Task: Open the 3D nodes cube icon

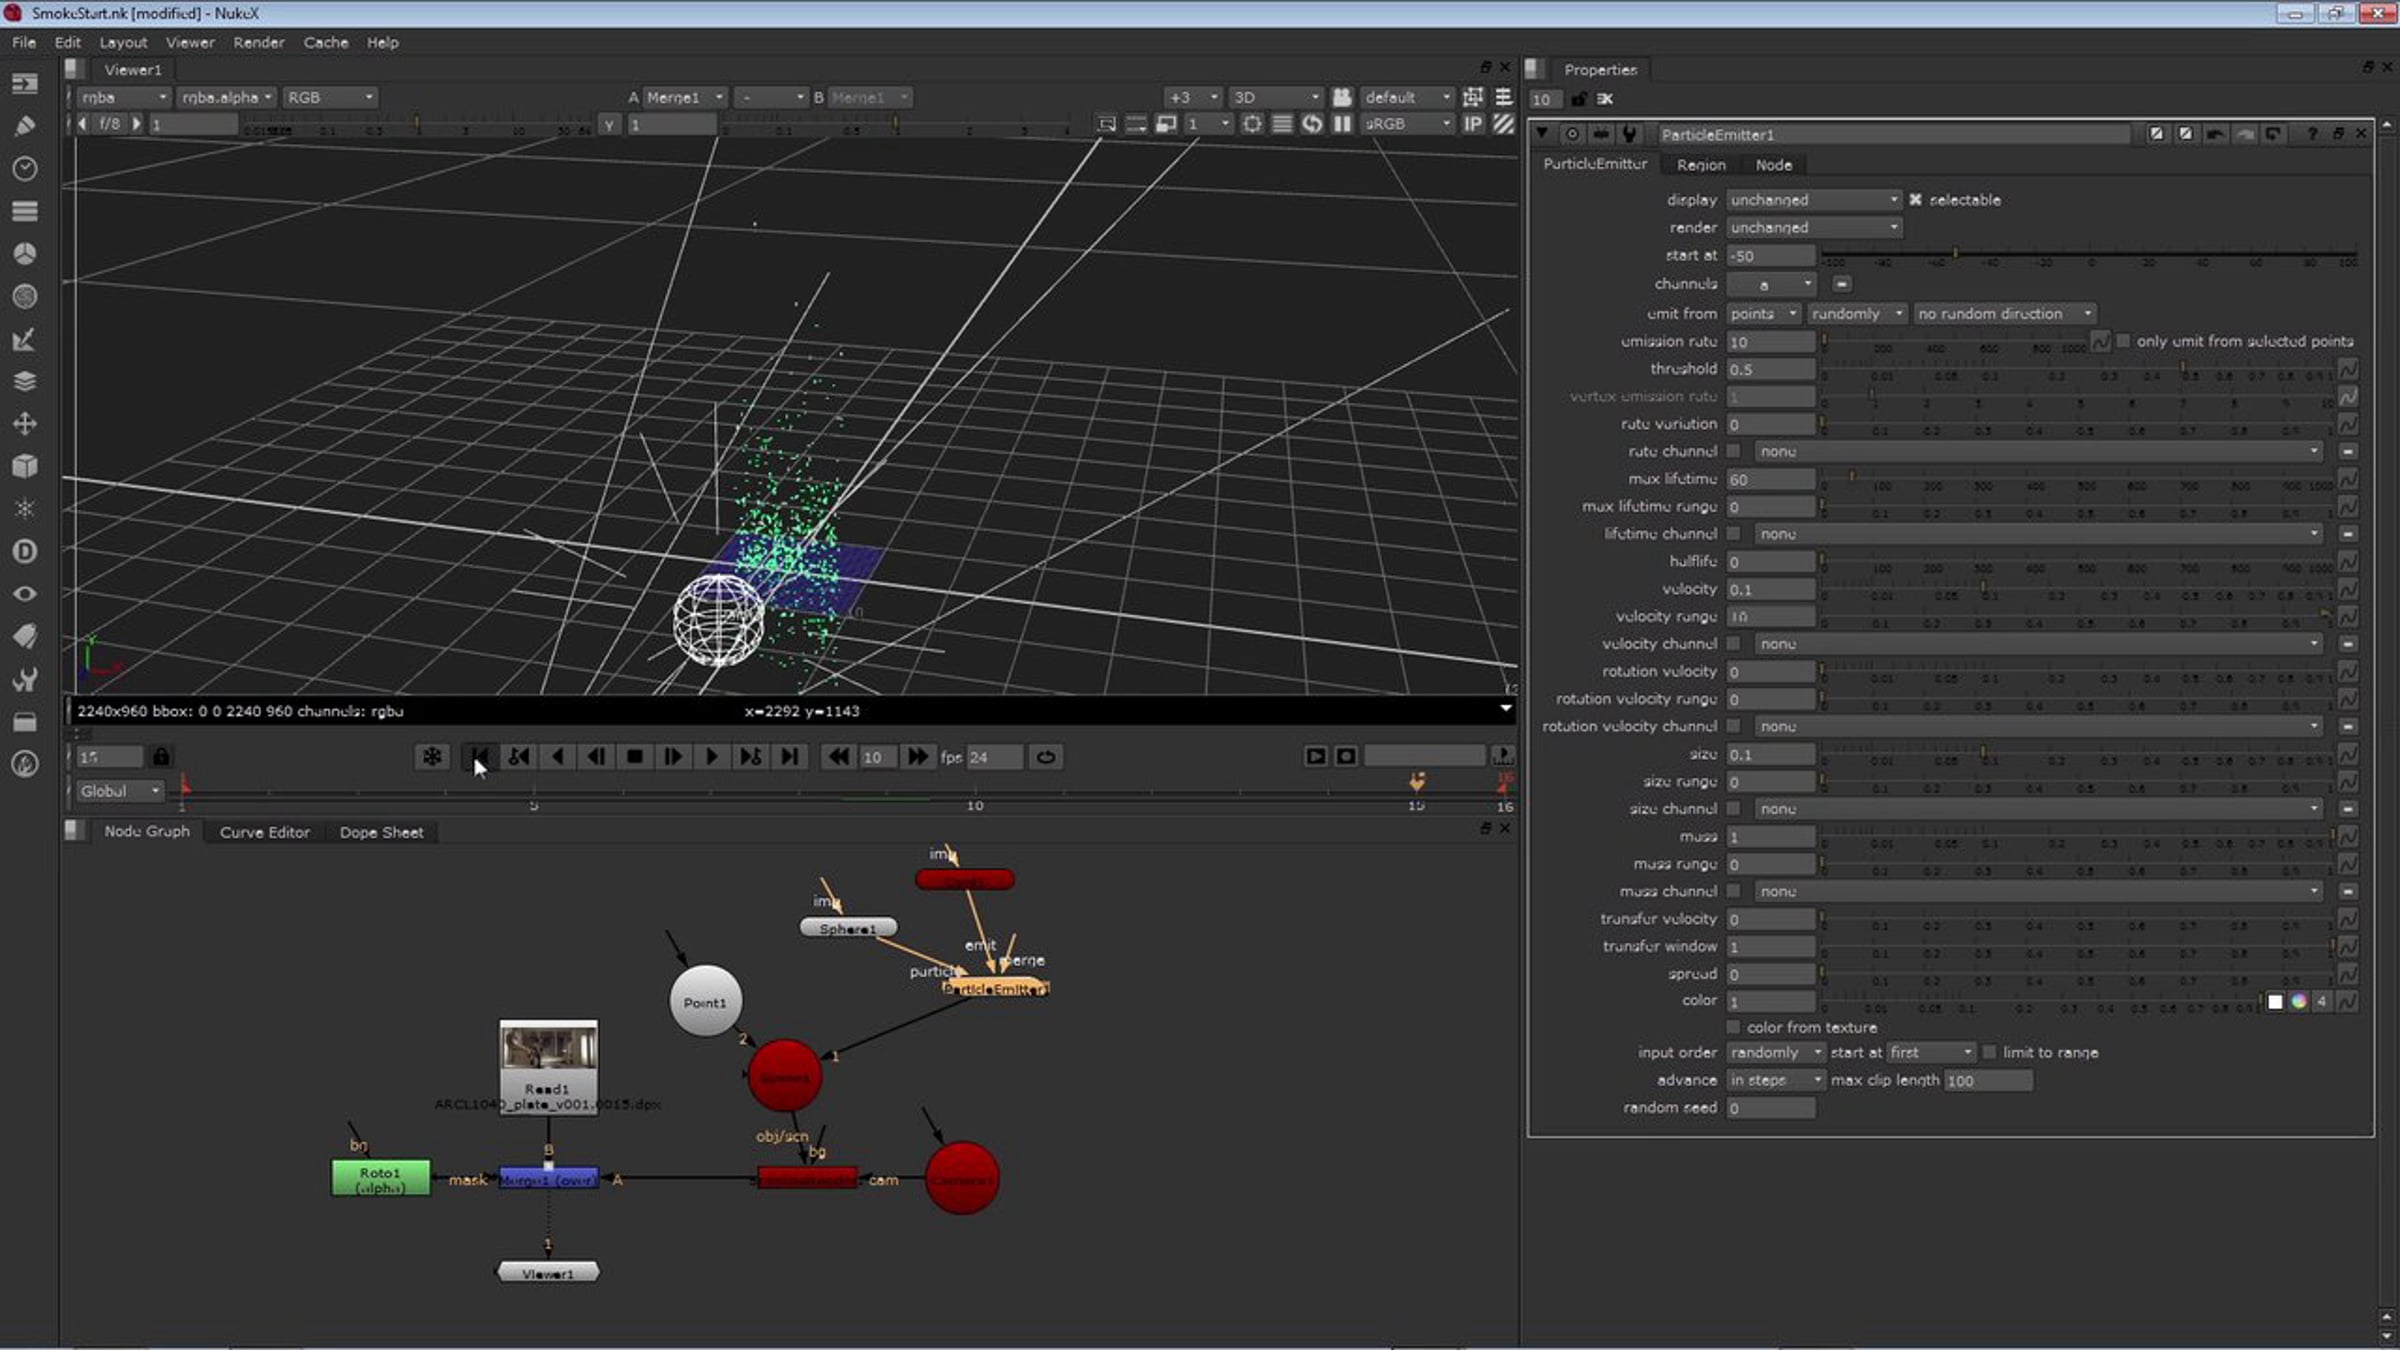Action: tap(25, 466)
